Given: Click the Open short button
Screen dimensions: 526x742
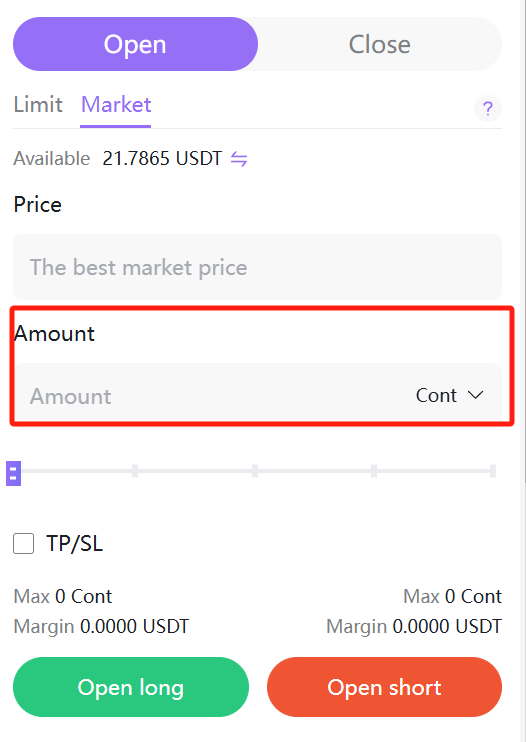Looking at the screenshot, I should [385, 687].
